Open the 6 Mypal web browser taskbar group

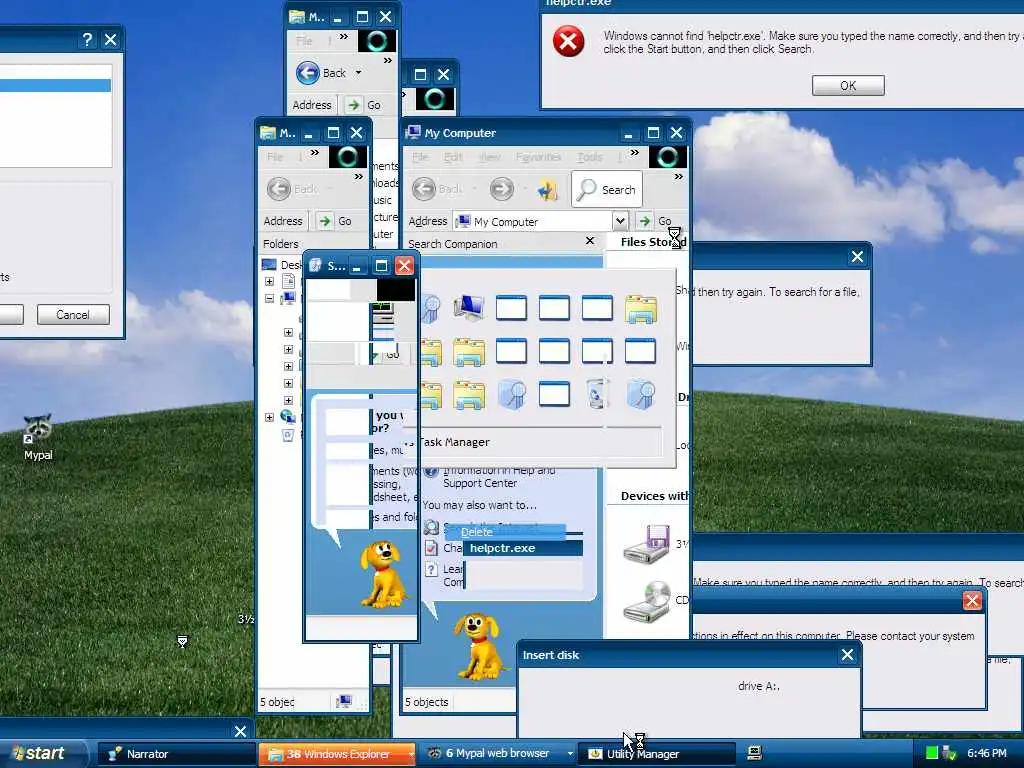pyautogui.click(x=498, y=754)
